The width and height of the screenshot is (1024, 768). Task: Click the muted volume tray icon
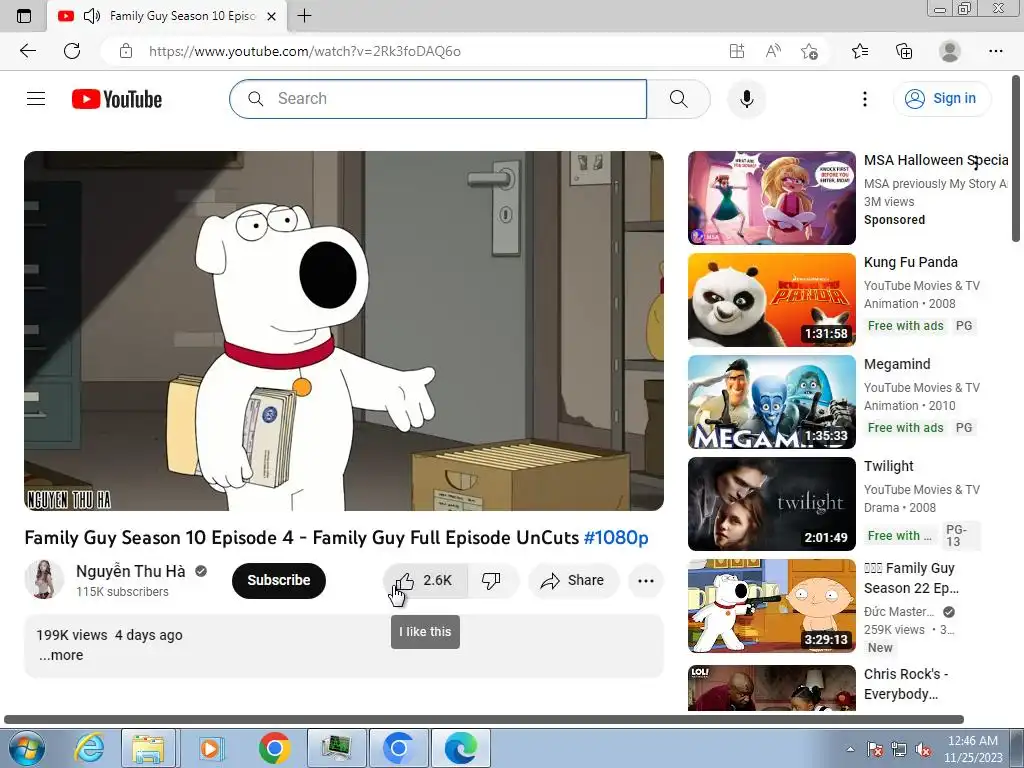pos(923,749)
